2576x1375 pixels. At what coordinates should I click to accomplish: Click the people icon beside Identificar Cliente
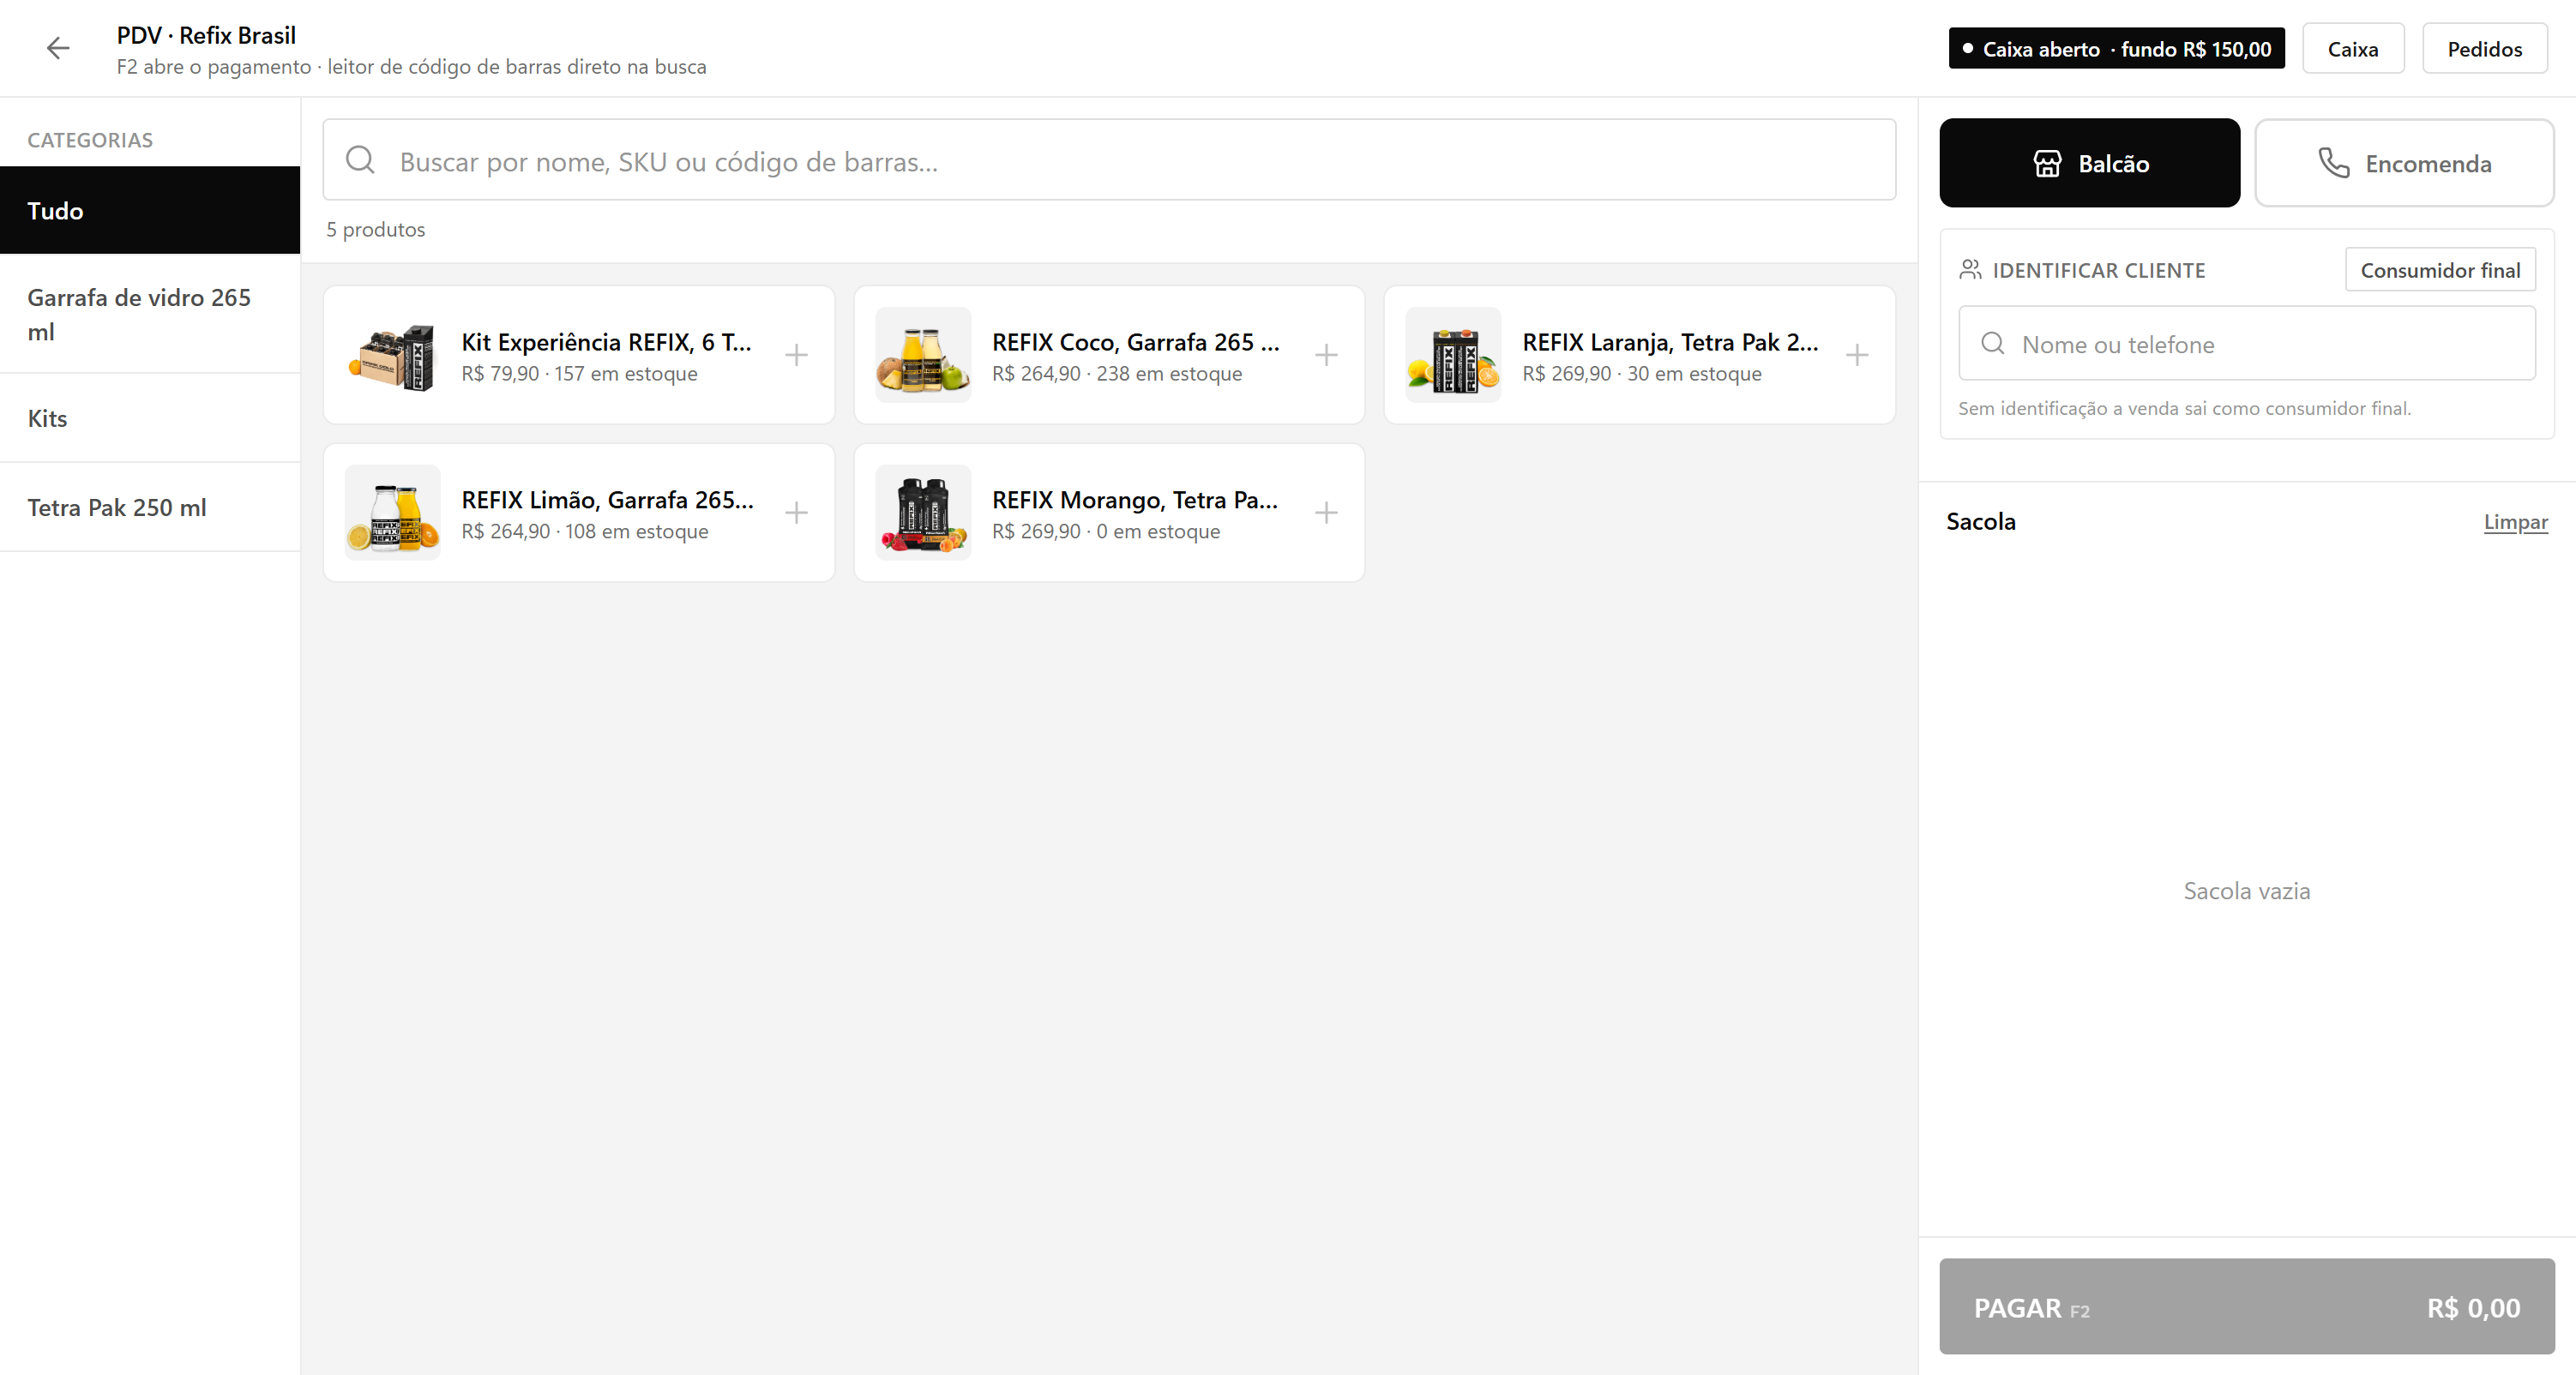[x=1970, y=270]
